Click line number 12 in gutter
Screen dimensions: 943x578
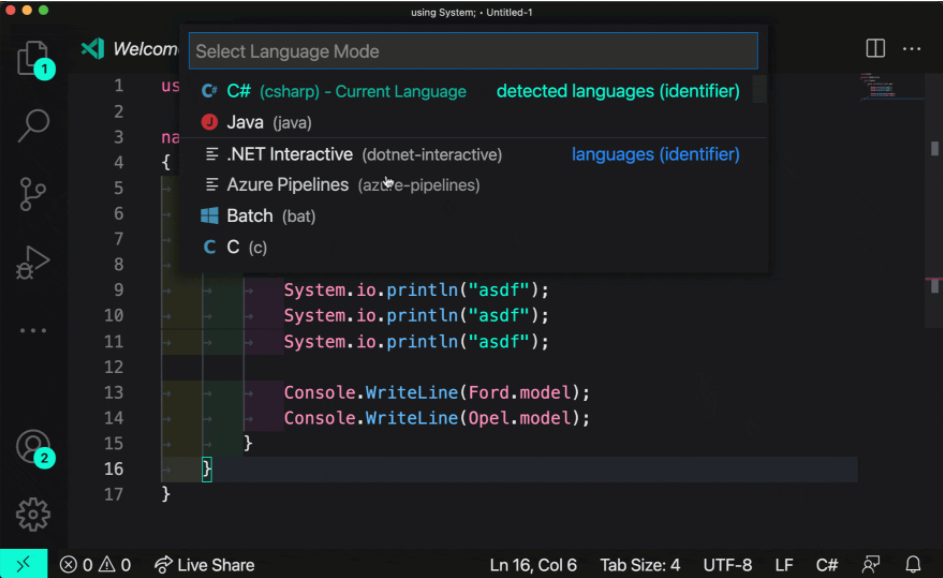114,367
